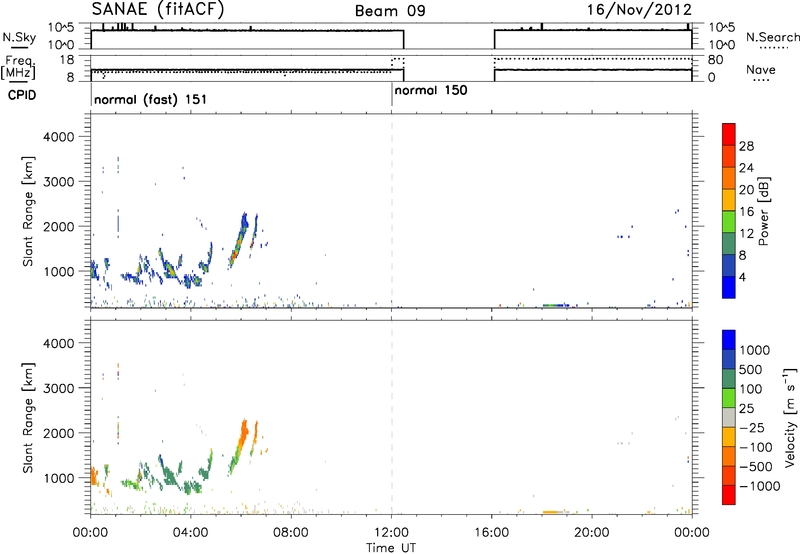
Task: Click the SANAE (fitACF) plot title
Action: 158,9
